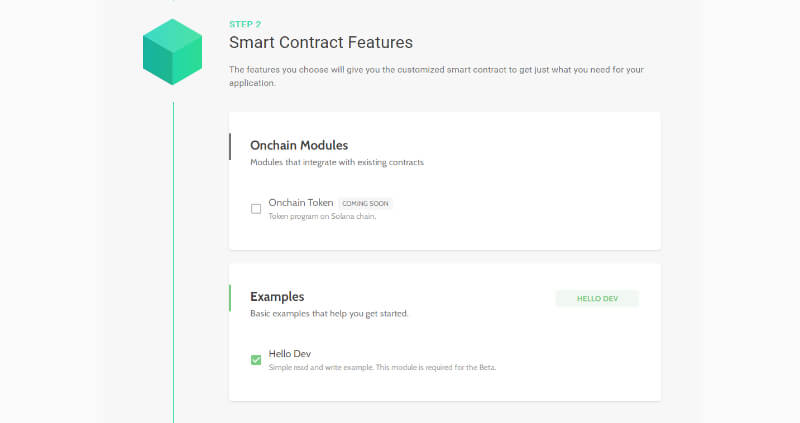Click the green accent bar beside Examples
This screenshot has width=800, height=423.
(x=230, y=298)
